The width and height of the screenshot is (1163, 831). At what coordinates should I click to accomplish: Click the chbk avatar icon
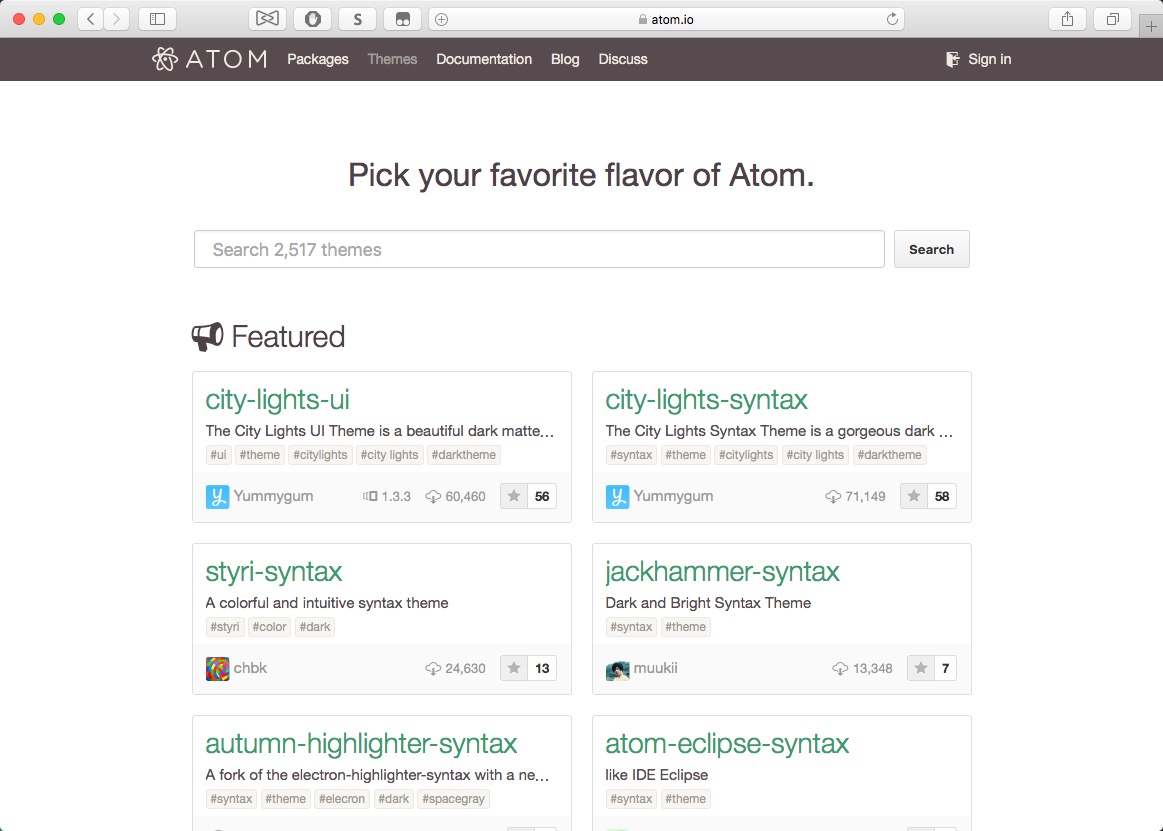[x=217, y=668]
